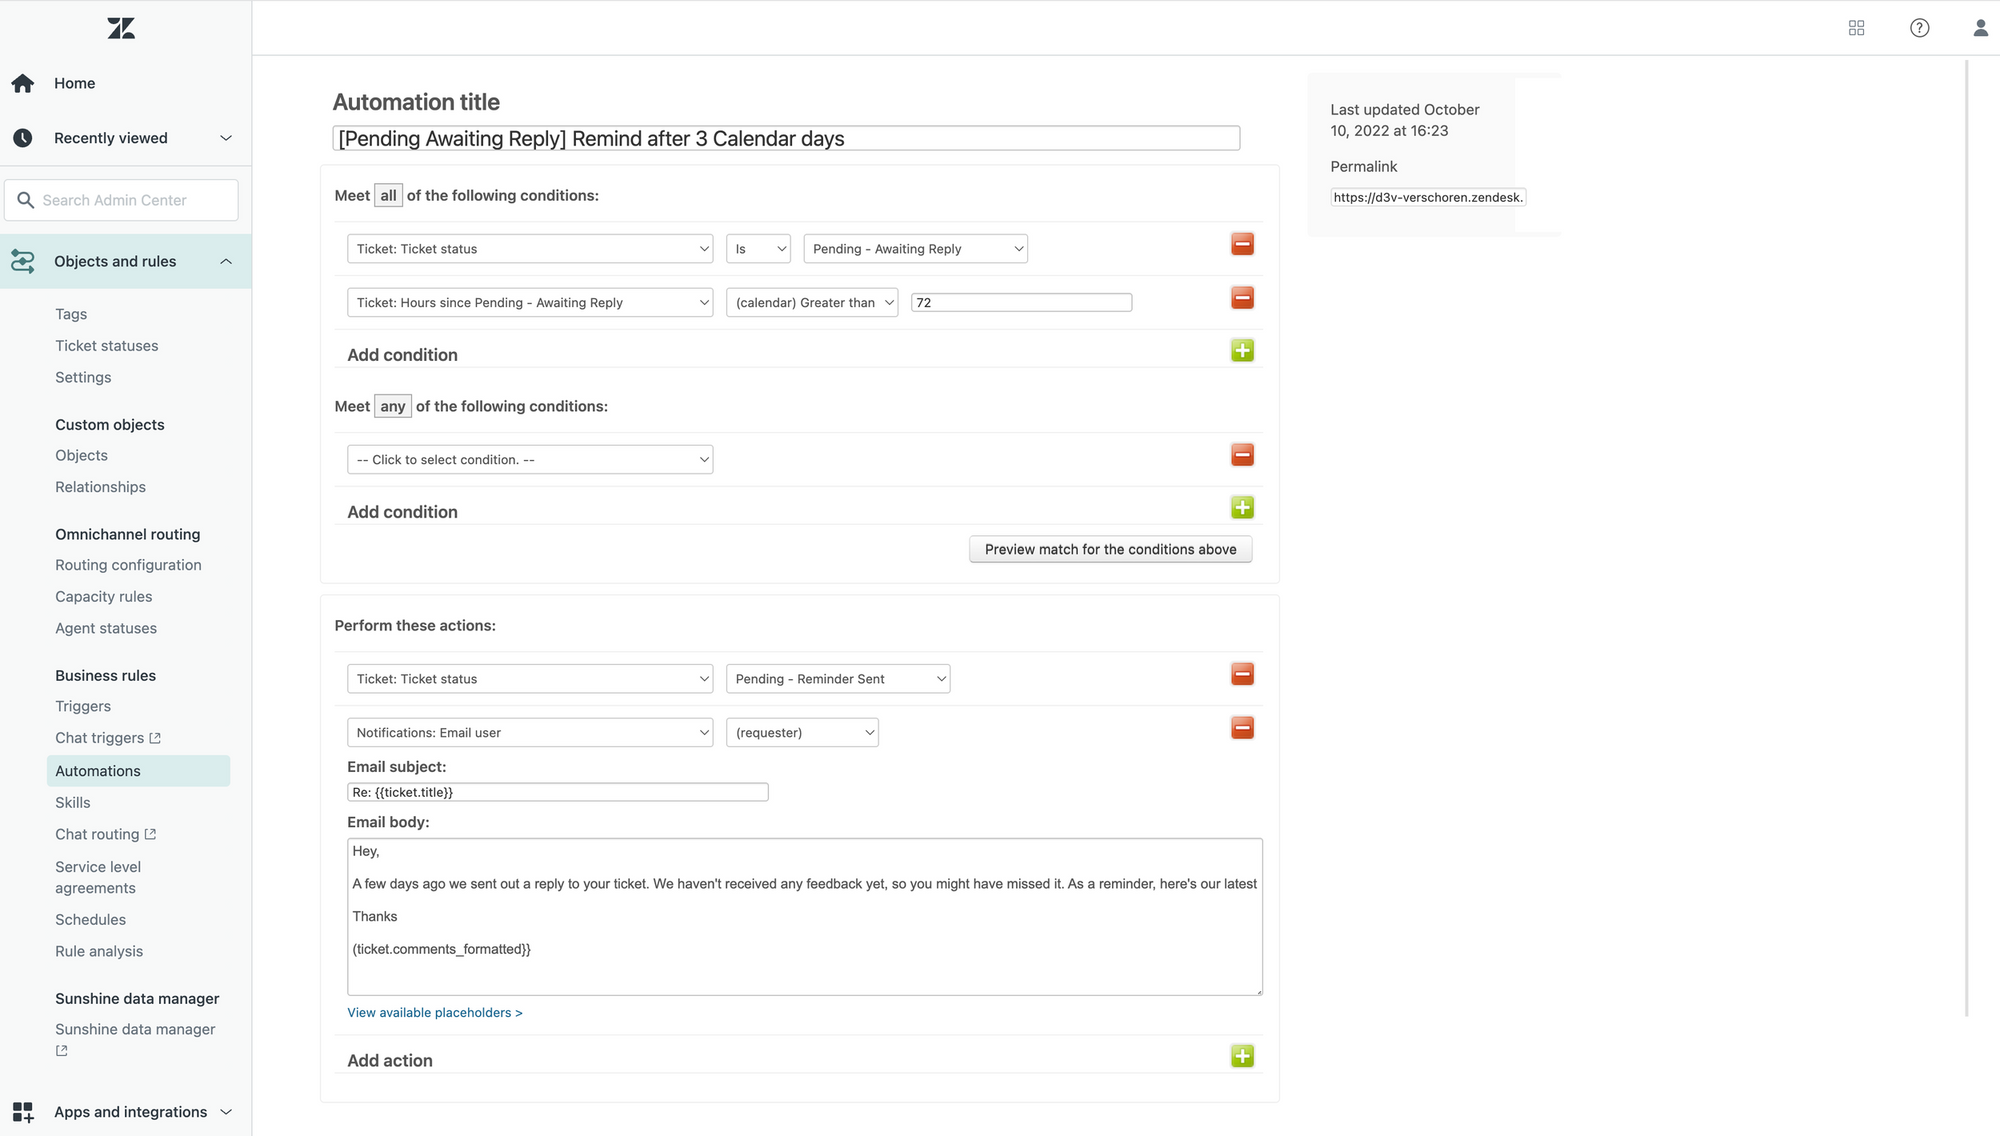Add a new action with plus icon

(x=1242, y=1057)
